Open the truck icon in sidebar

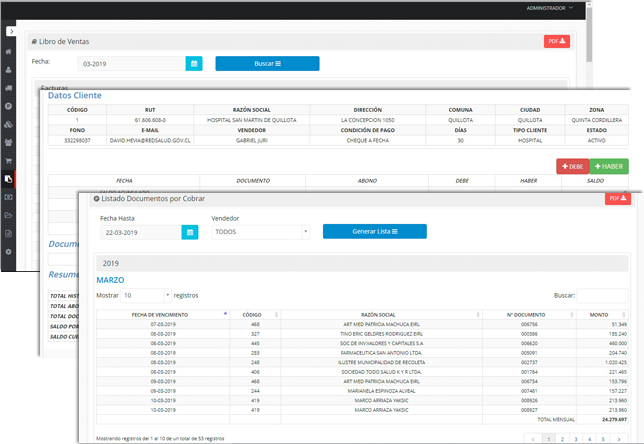click(x=8, y=88)
